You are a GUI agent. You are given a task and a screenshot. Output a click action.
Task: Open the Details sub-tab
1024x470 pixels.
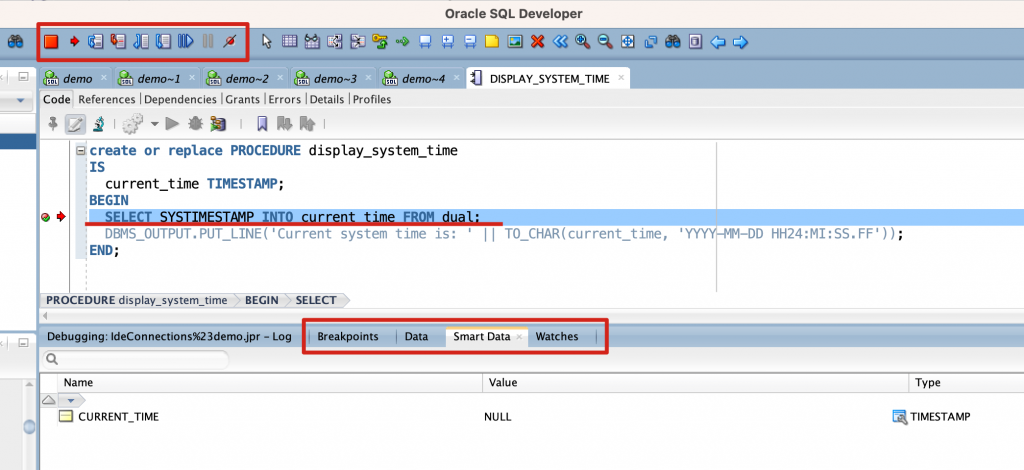click(x=327, y=99)
